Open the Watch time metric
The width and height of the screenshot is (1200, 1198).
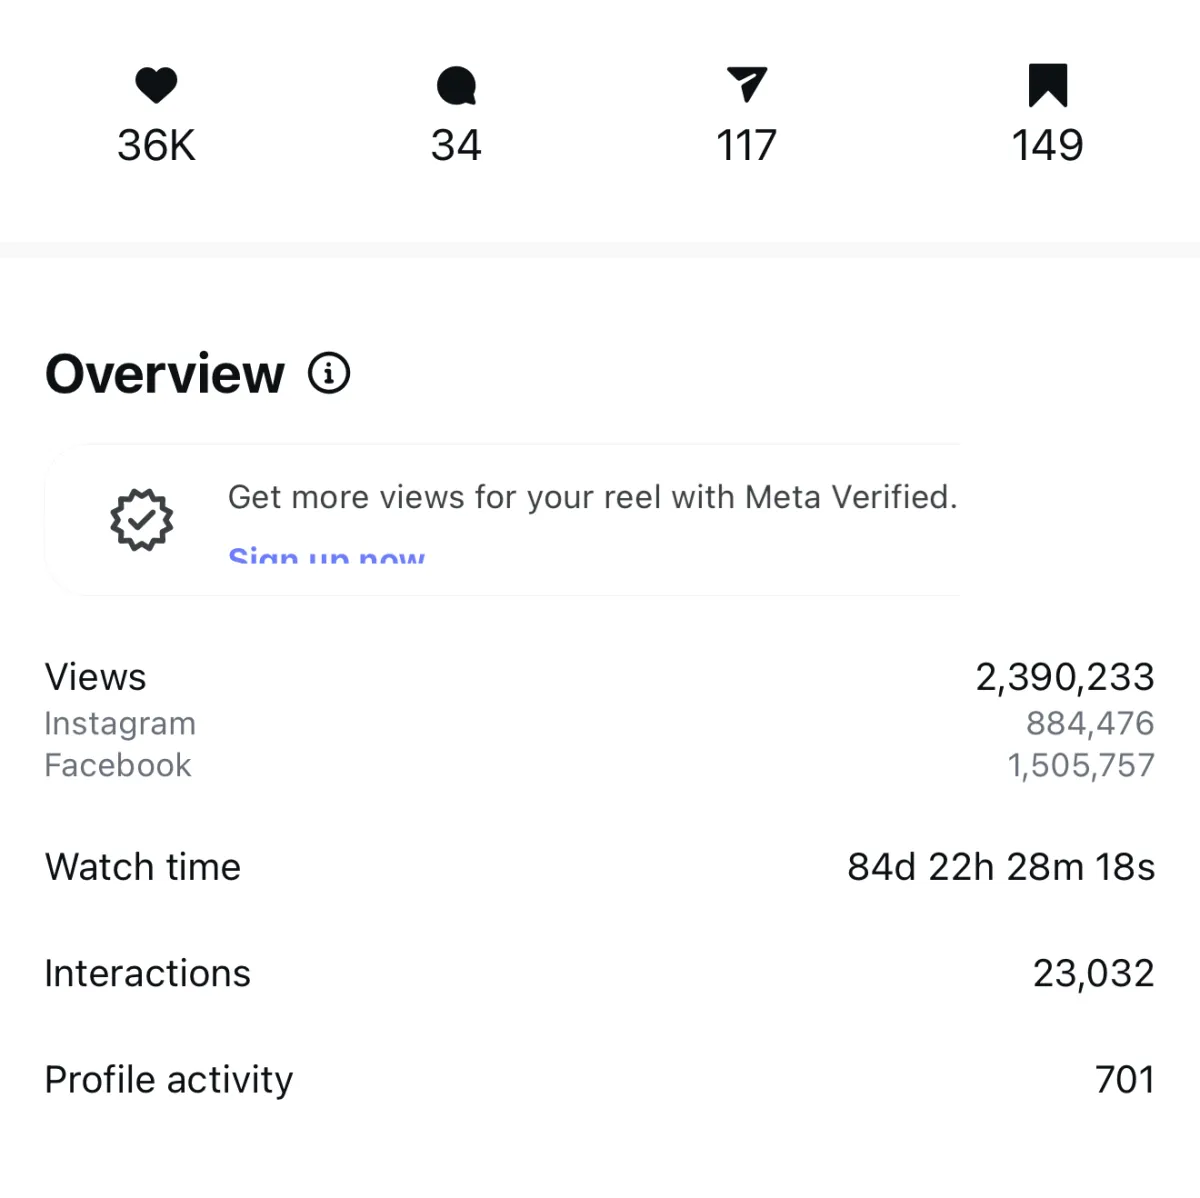(x=143, y=867)
